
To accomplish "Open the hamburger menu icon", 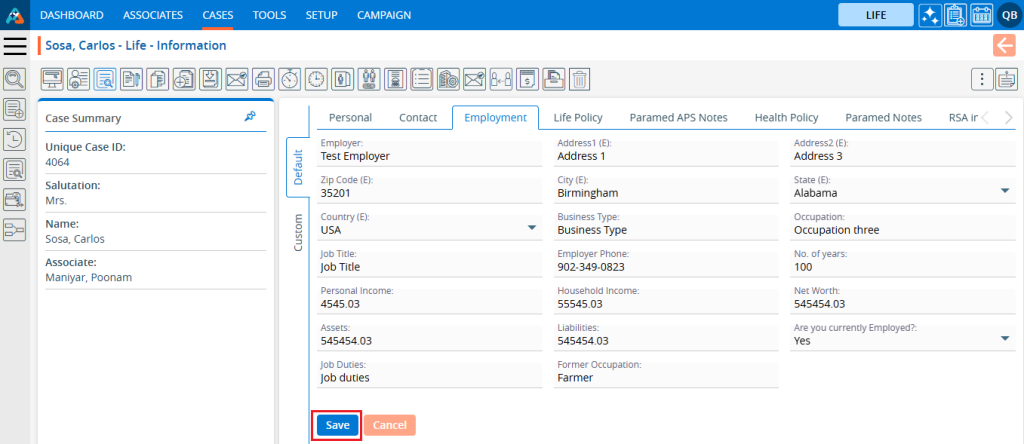I will point(15,46).
